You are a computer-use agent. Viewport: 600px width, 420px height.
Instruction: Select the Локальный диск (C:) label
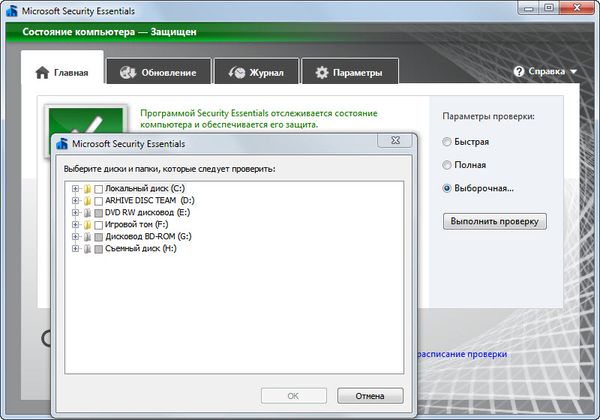[x=145, y=188]
